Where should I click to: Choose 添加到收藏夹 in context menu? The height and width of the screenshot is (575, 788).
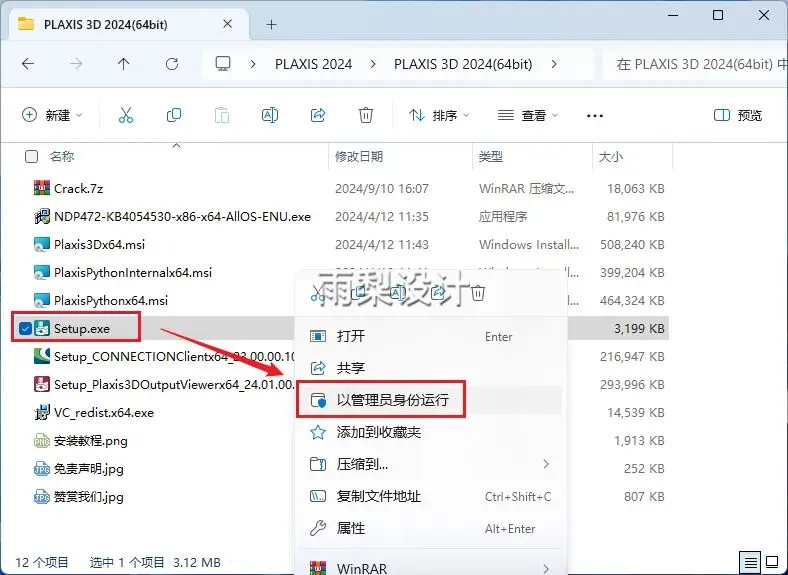[430, 432]
